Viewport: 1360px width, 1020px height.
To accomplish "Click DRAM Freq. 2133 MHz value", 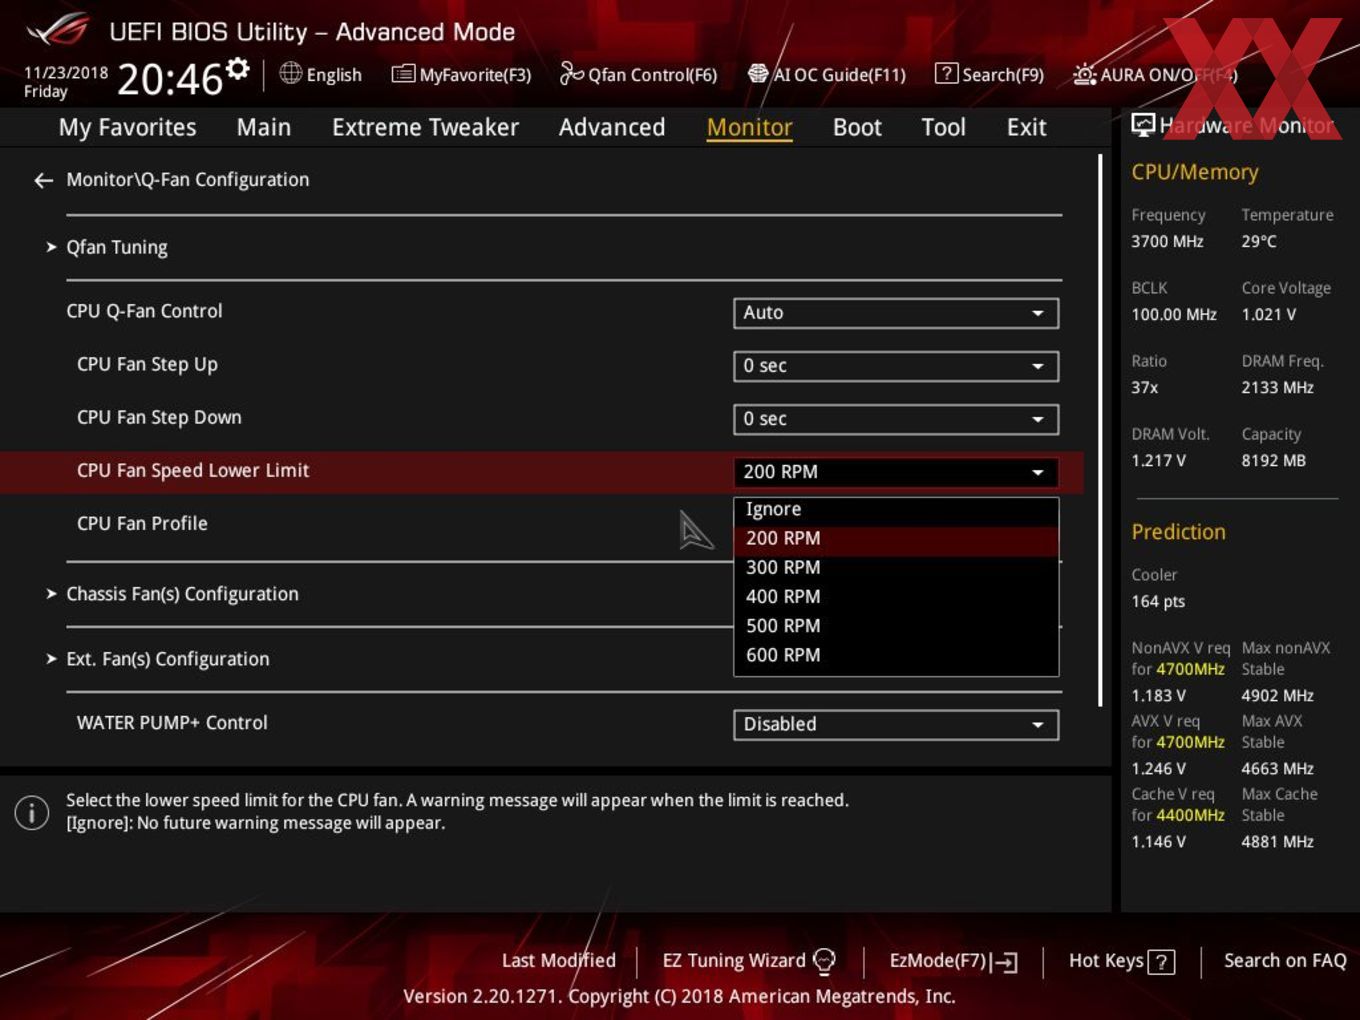I will tap(1277, 388).
